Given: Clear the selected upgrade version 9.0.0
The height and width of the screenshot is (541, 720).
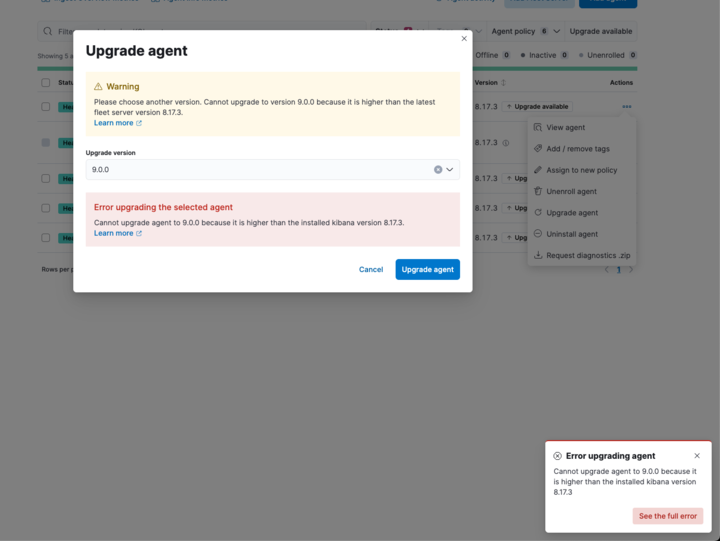Looking at the screenshot, I should pyautogui.click(x=438, y=170).
